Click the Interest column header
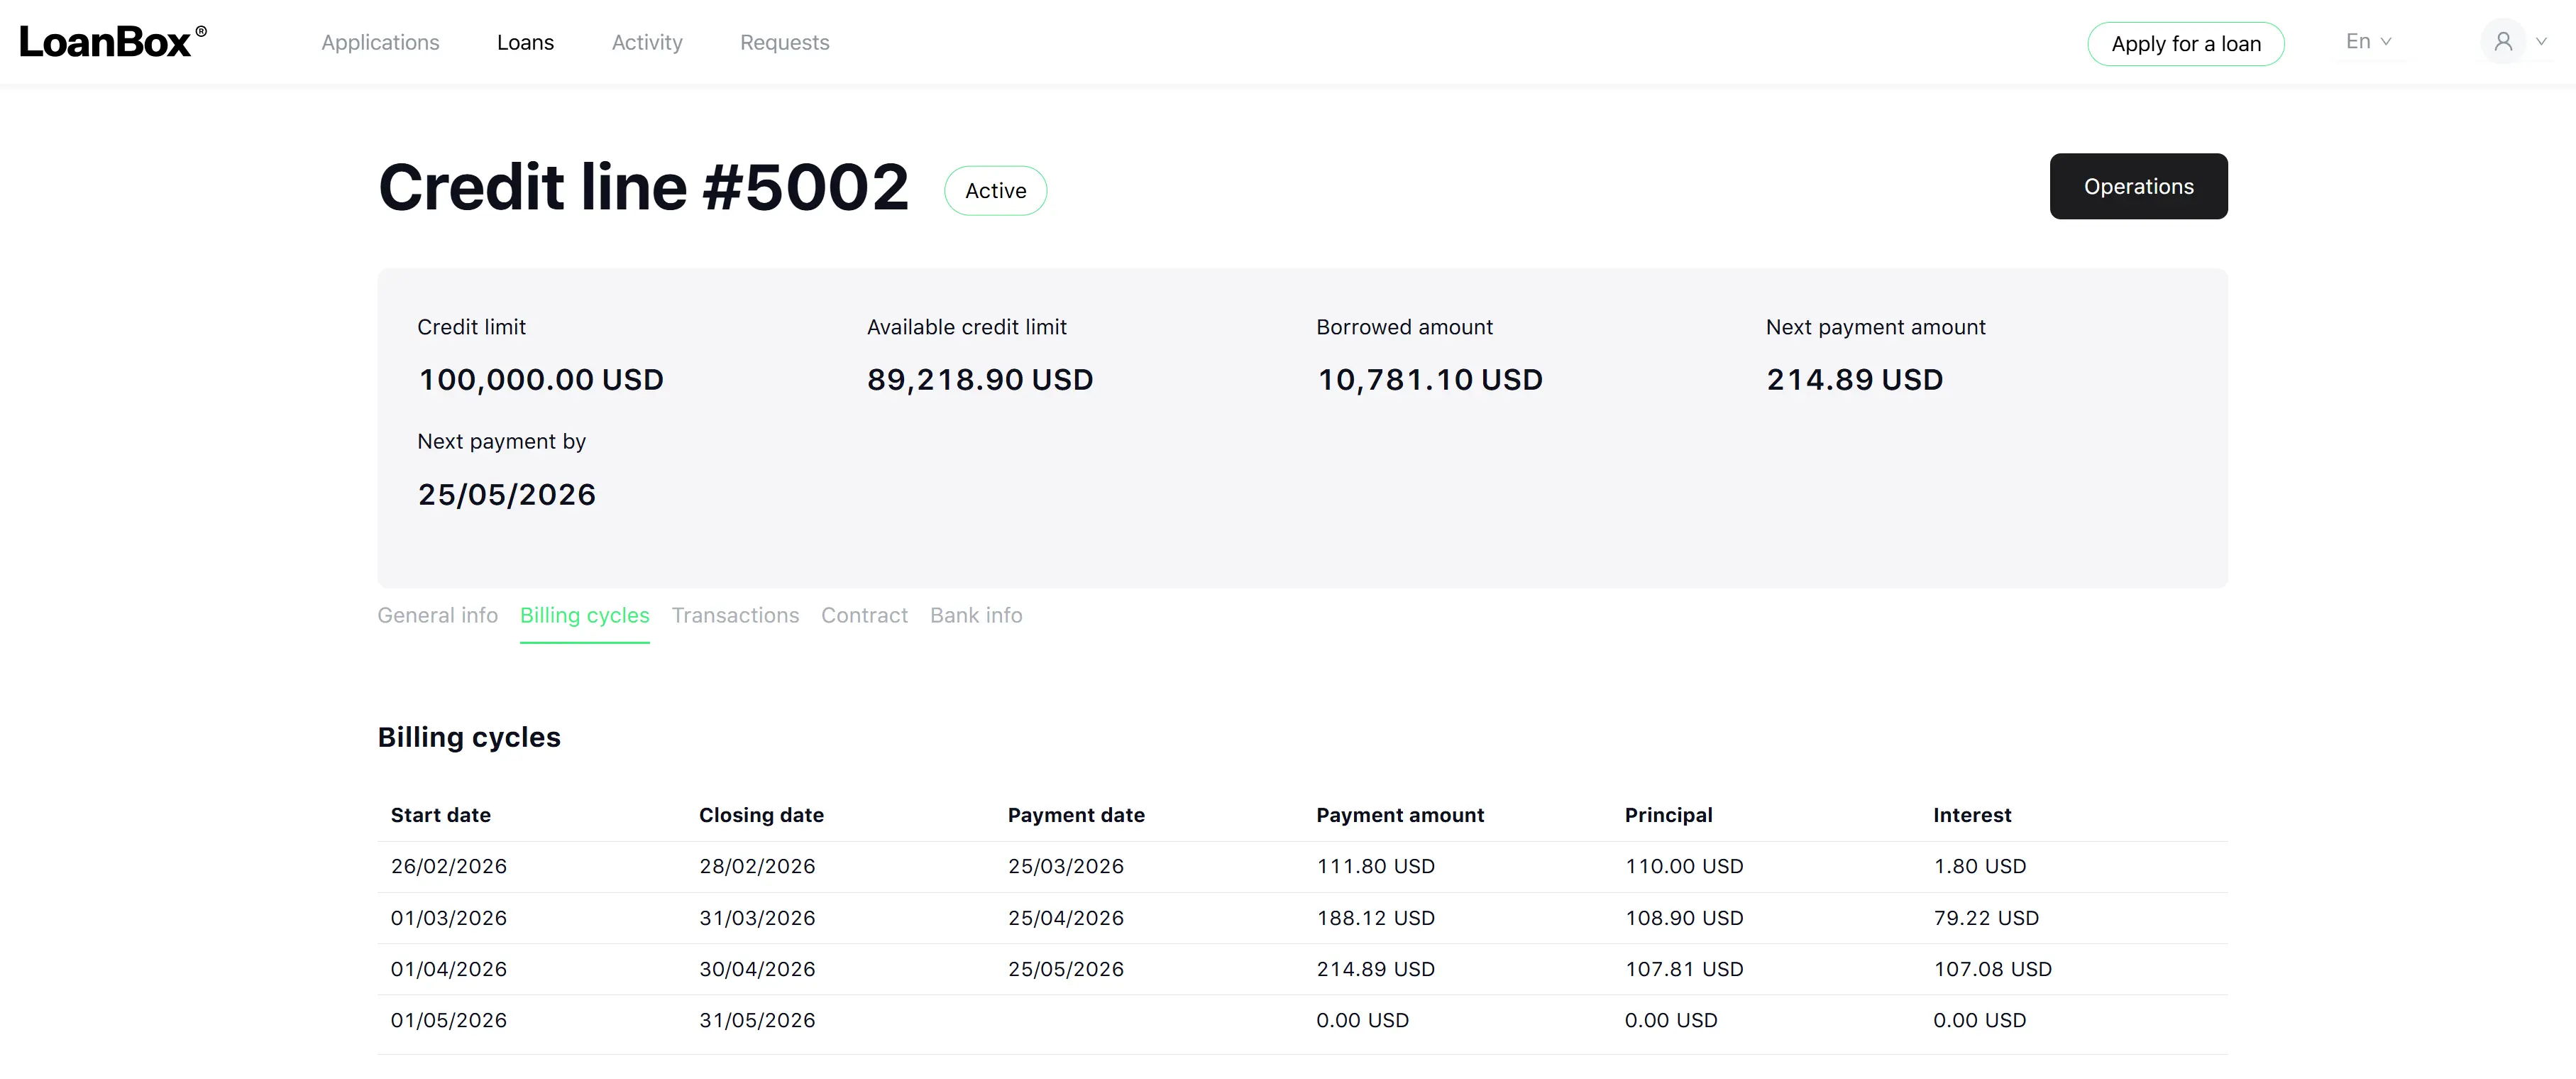This screenshot has width=2576, height=1079. click(1972, 815)
